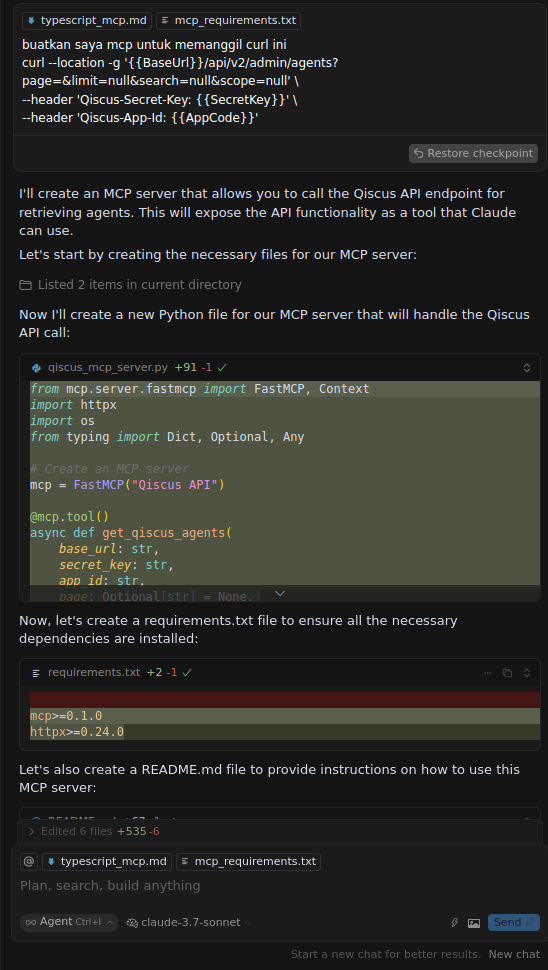Click the brain icon beside claude-3.7-sonnet
Screen dimensions: 548x970
coord(132,922)
